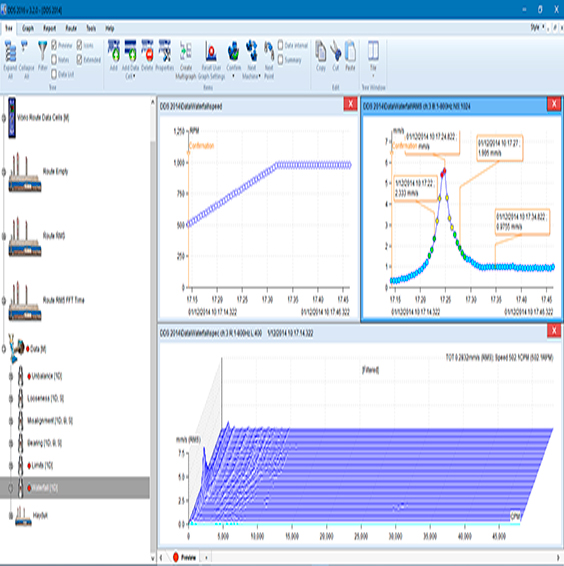Viewport: 564px width, 566px height.
Task: Click the measurement point icon beside Unbalance
Action: tap(21, 376)
